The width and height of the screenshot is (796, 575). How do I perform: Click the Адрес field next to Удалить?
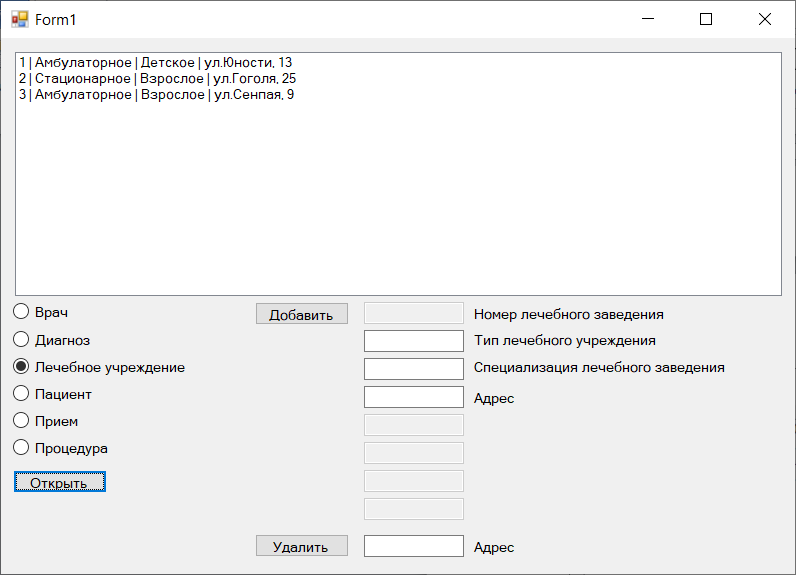(414, 546)
